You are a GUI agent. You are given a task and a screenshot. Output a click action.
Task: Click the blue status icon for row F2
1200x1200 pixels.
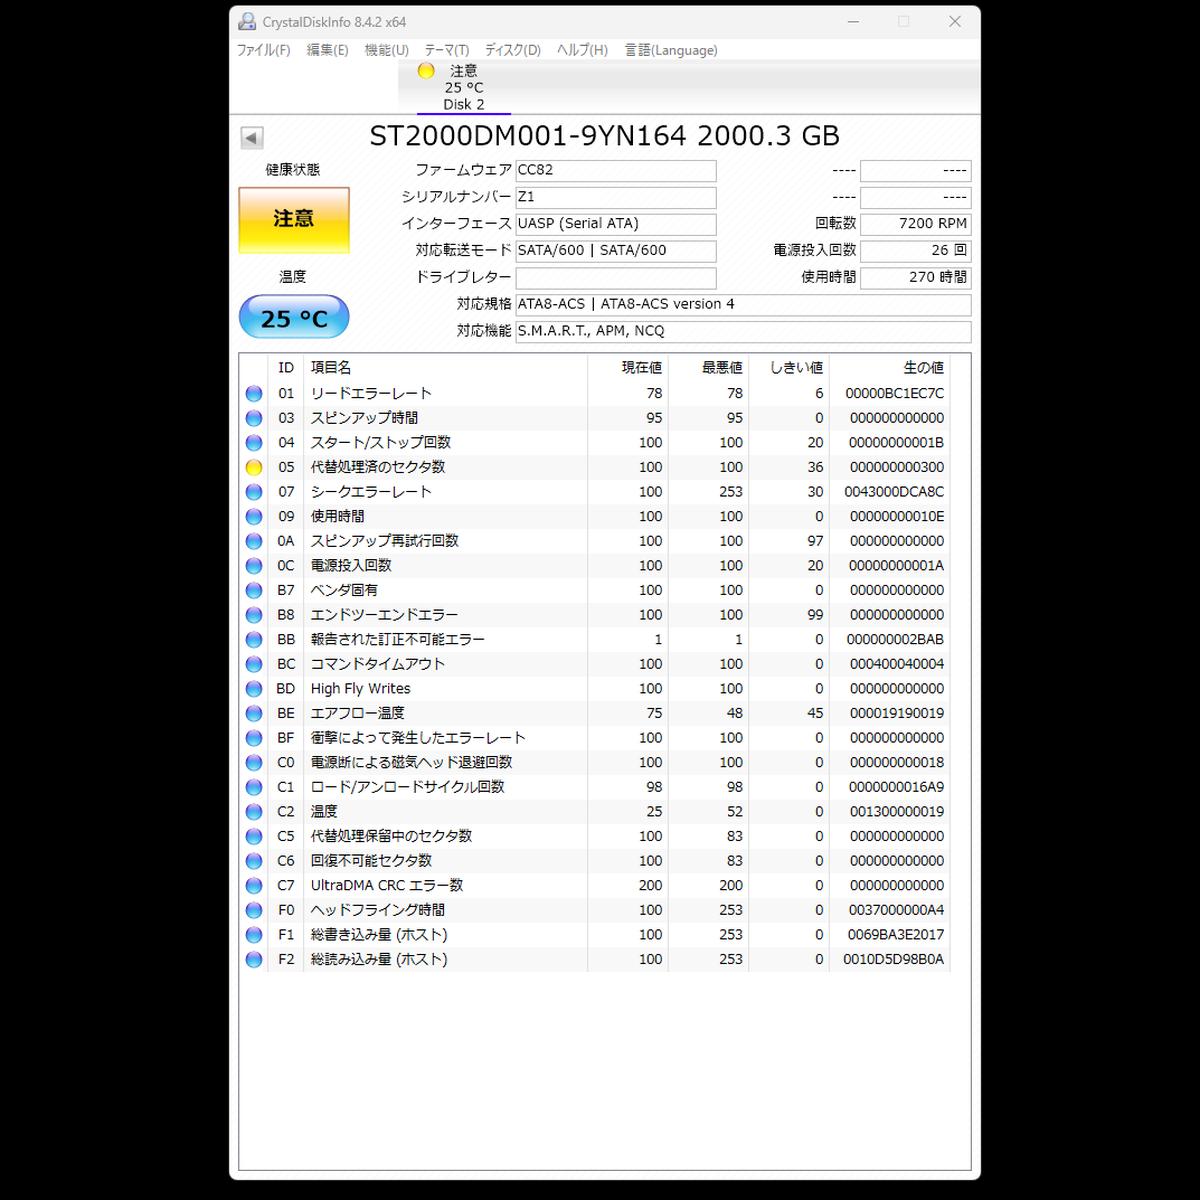coord(254,959)
